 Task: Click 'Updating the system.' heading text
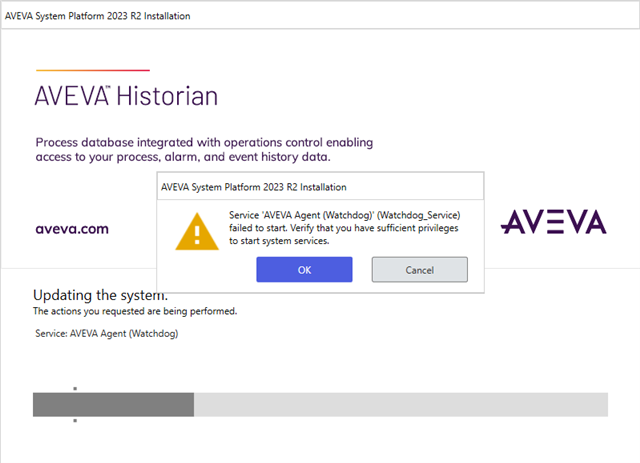[100, 295]
